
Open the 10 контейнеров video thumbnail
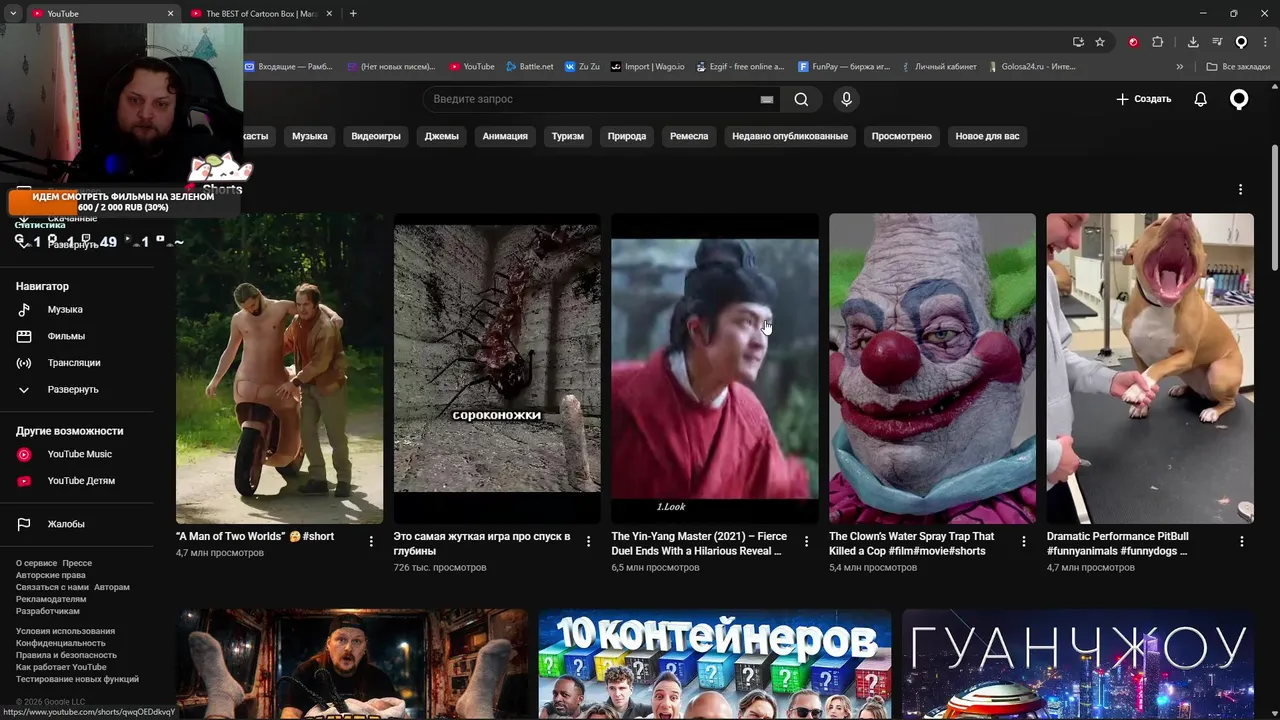point(715,664)
